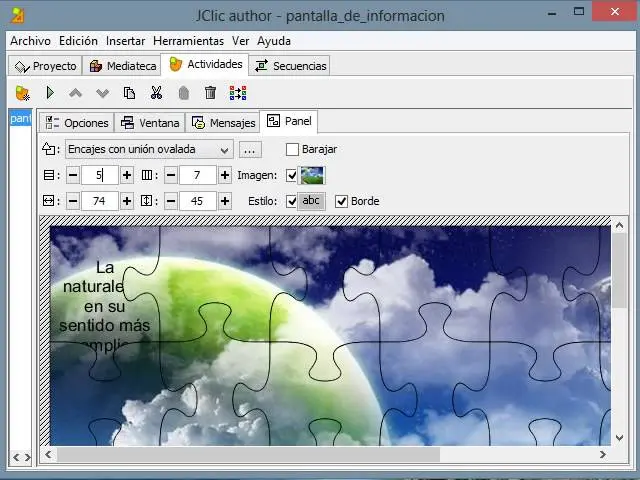Minimize the JClic author window
This screenshot has height=480, width=640.
click(x=552, y=13)
